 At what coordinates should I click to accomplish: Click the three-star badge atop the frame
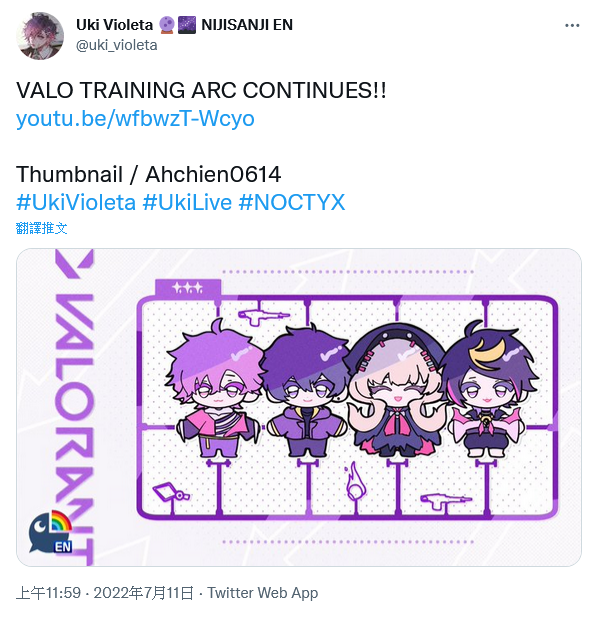tap(188, 288)
